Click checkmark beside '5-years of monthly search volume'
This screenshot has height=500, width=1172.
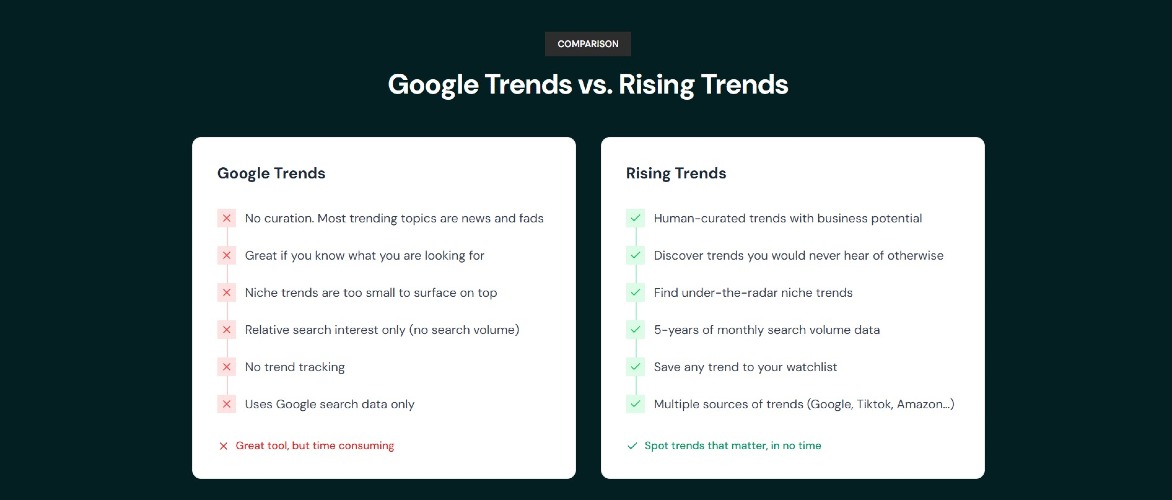[x=635, y=330]
